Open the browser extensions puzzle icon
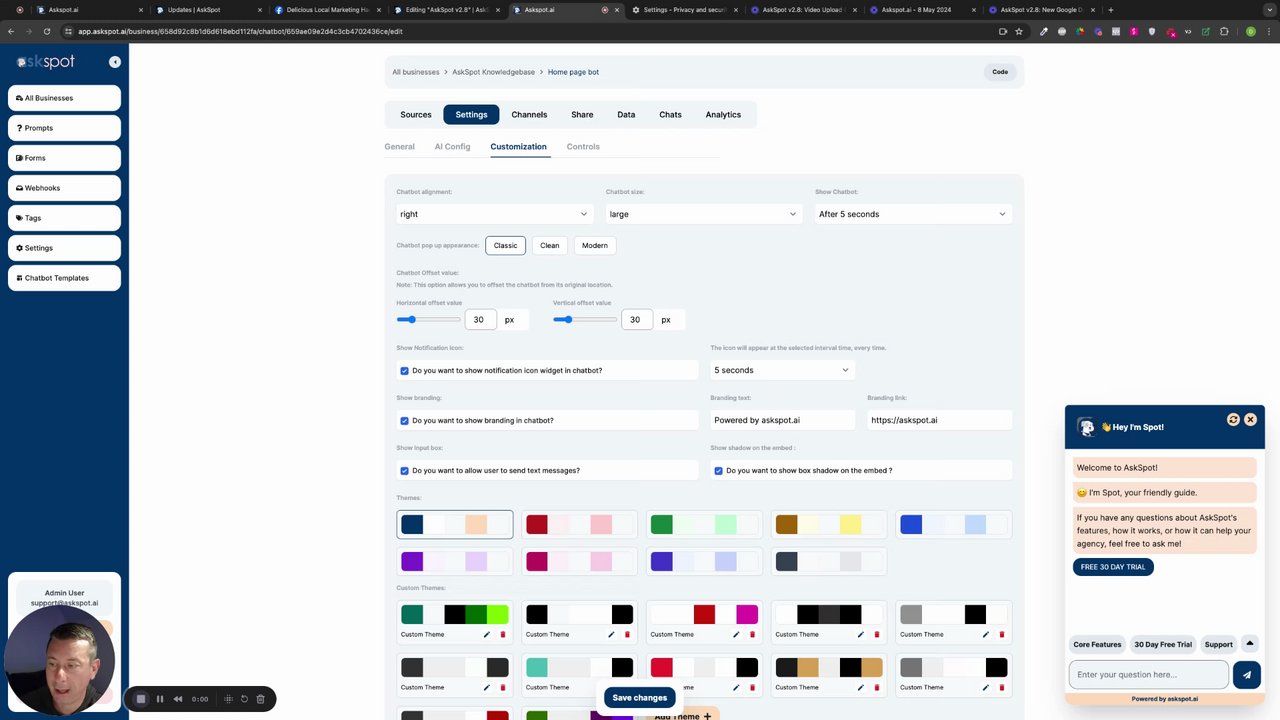1280x720 pixels. point(1224,31)
